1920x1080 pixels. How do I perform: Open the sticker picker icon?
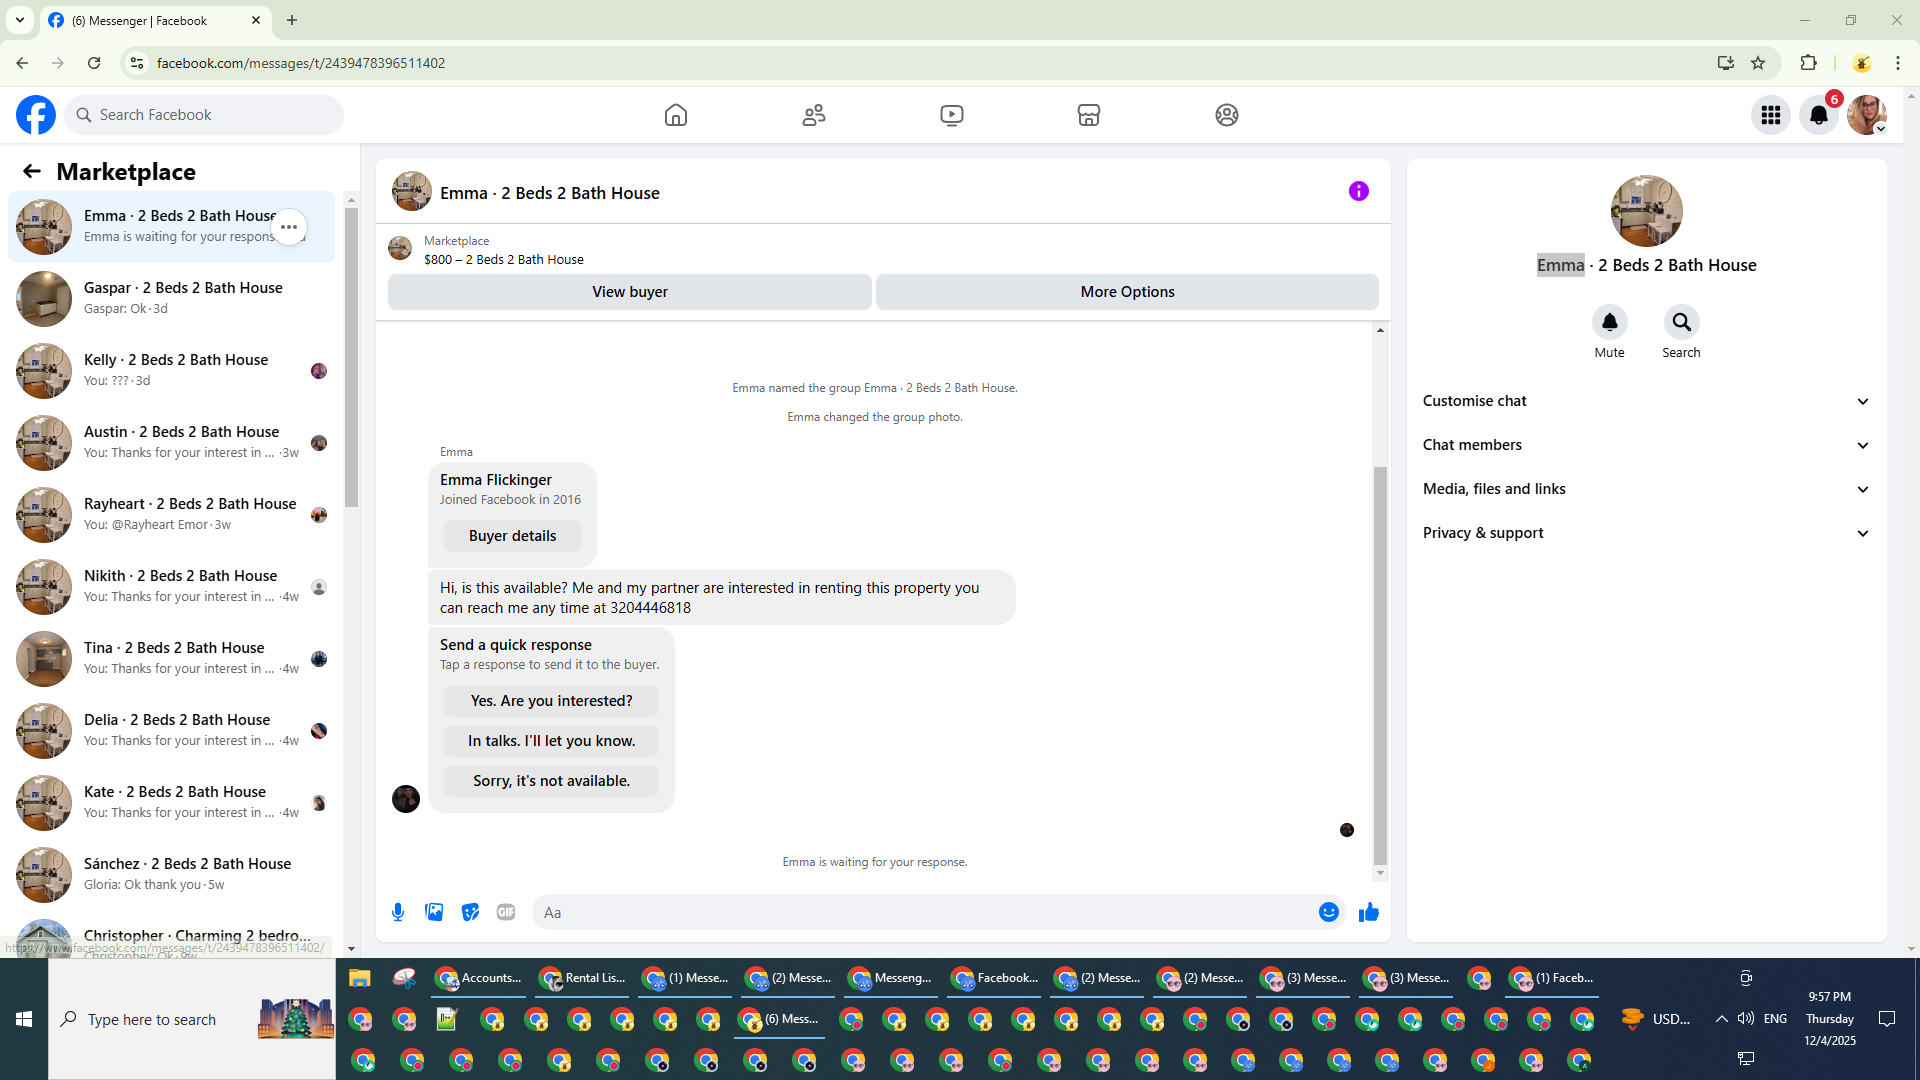[470, 912]
